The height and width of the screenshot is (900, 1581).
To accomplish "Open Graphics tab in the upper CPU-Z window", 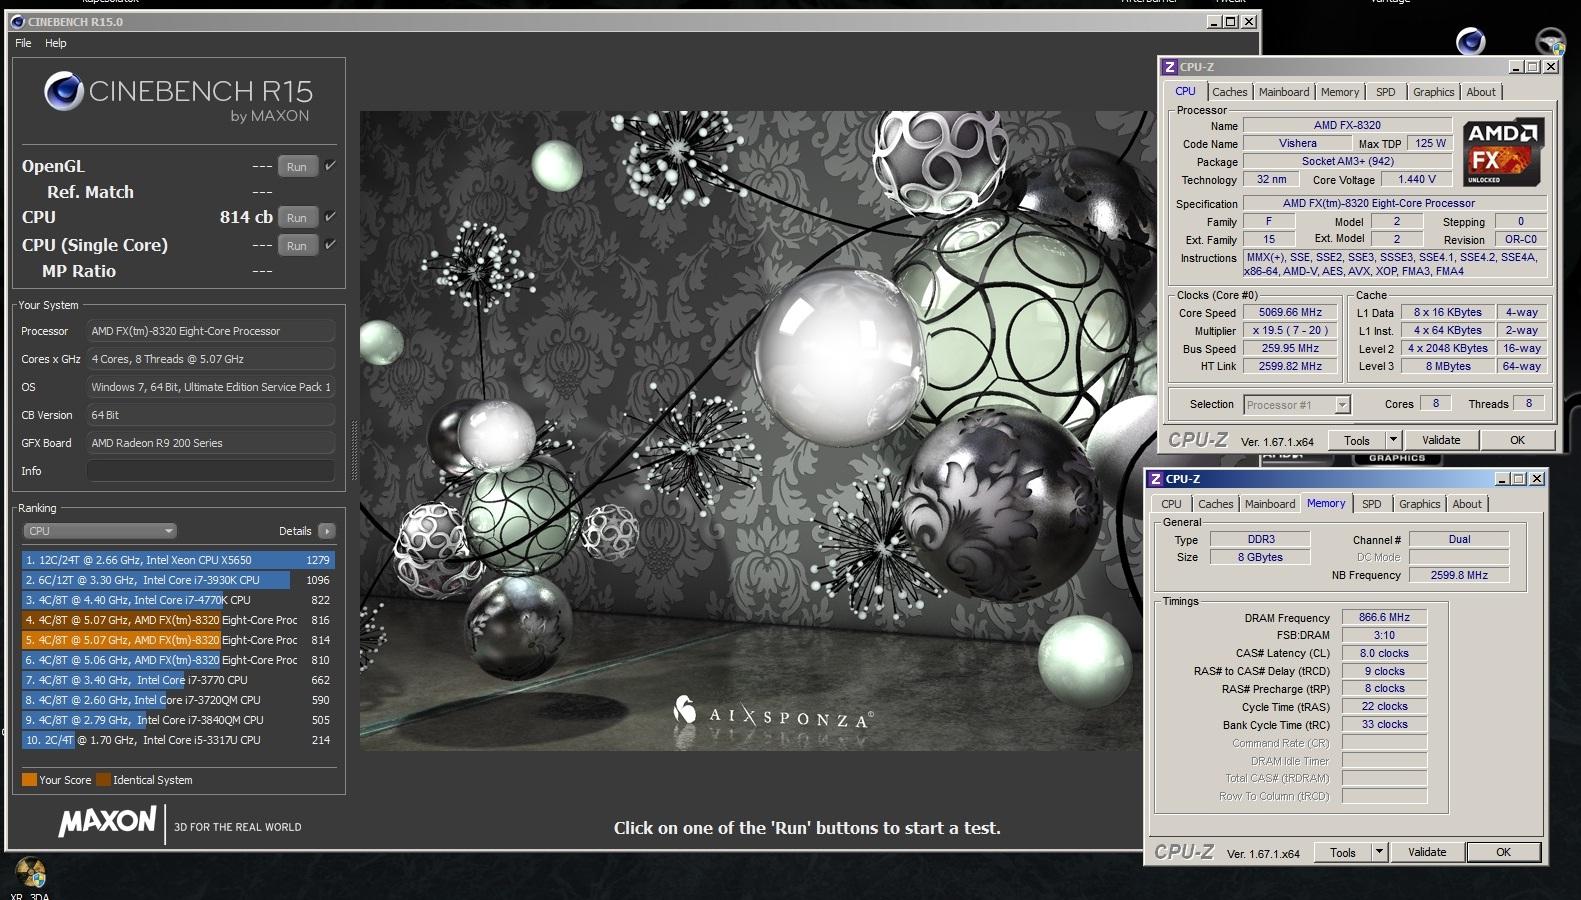I will click(1433, 92).
